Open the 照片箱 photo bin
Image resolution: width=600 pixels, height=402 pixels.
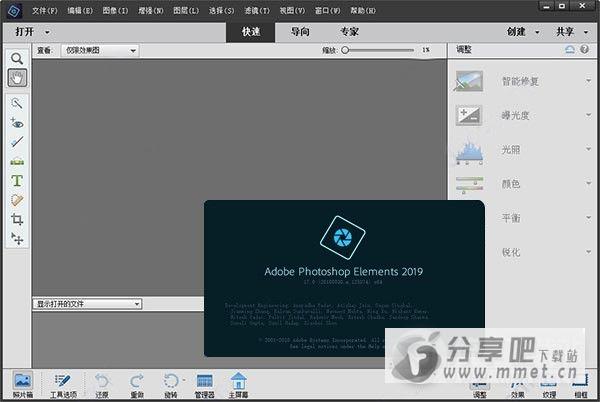click(x=23, y=385)
